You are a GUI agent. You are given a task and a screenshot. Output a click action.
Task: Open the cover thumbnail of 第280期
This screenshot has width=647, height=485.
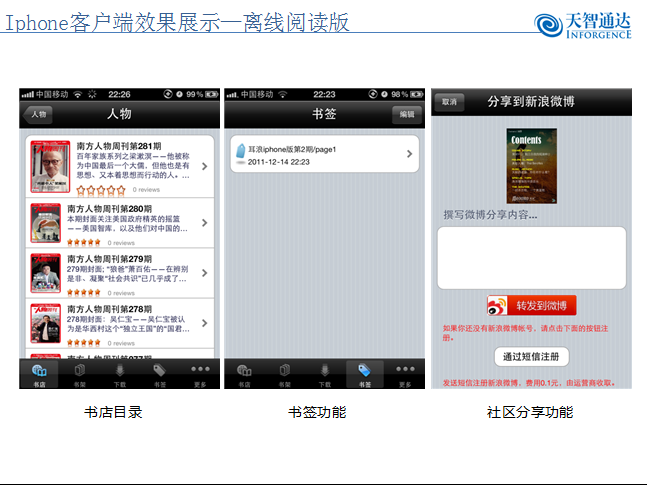pyautogui.click(x=46, y=223)
